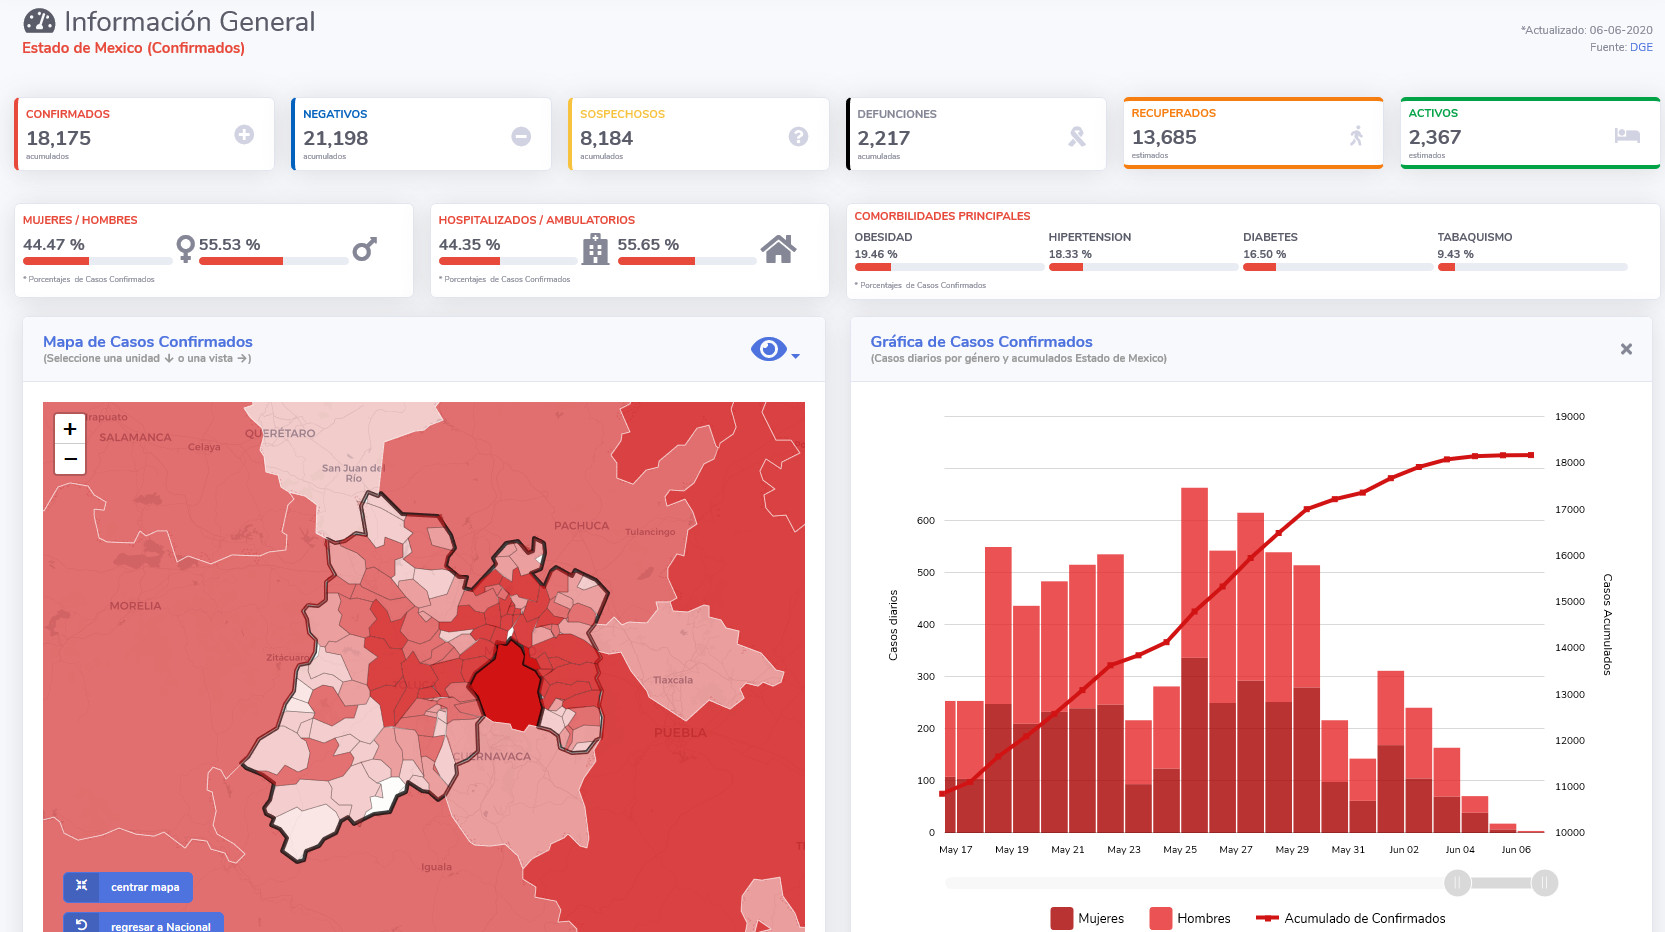The height and width of the screenshot is (932, 1665).
Task: Click the Mapa de Casos Confirmados title
Action: [148, 342]
